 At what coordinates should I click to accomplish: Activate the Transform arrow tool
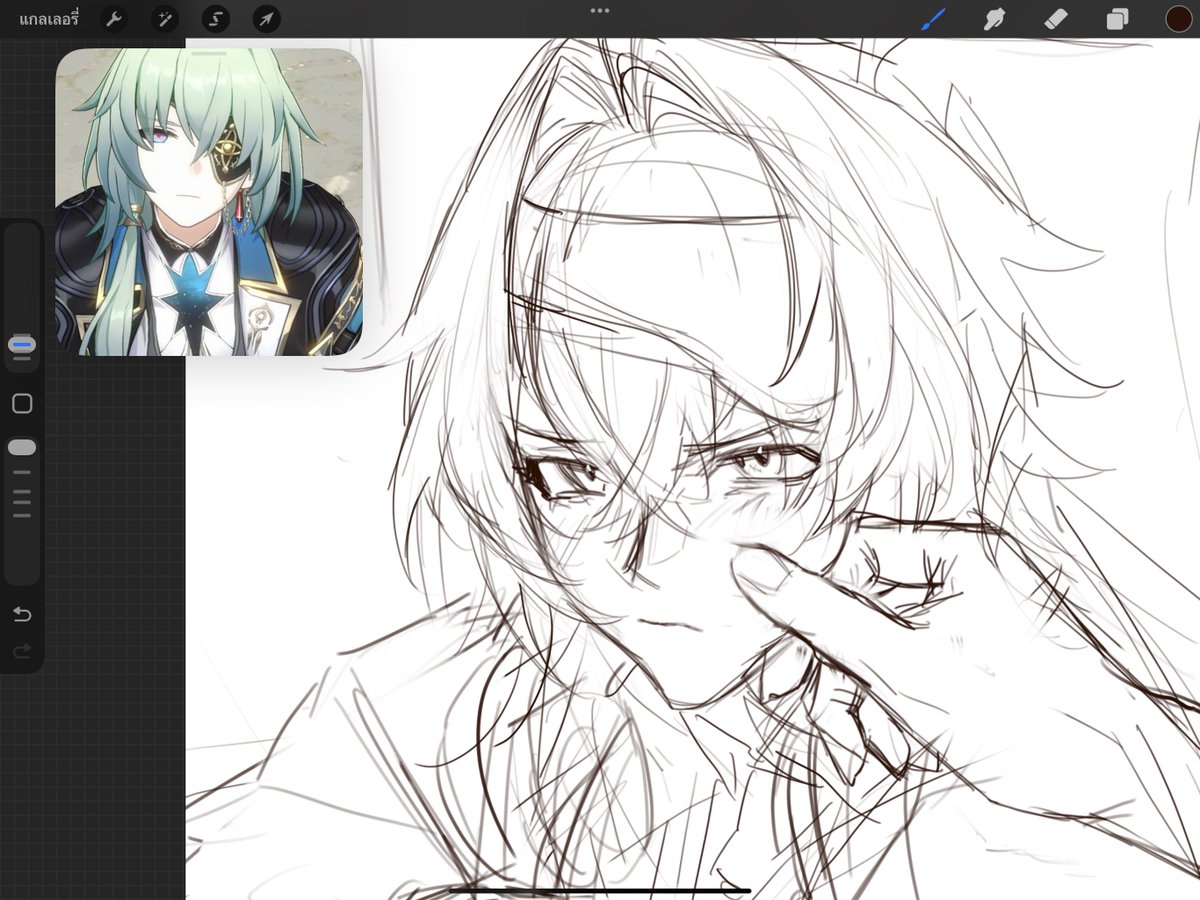[x=267, y=19]
